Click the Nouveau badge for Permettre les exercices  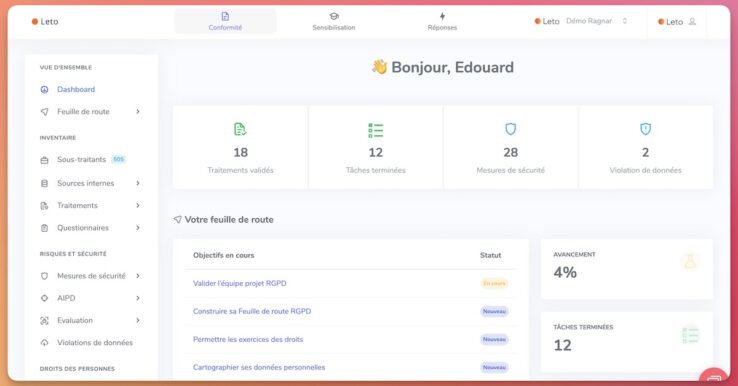pos(494,339)
